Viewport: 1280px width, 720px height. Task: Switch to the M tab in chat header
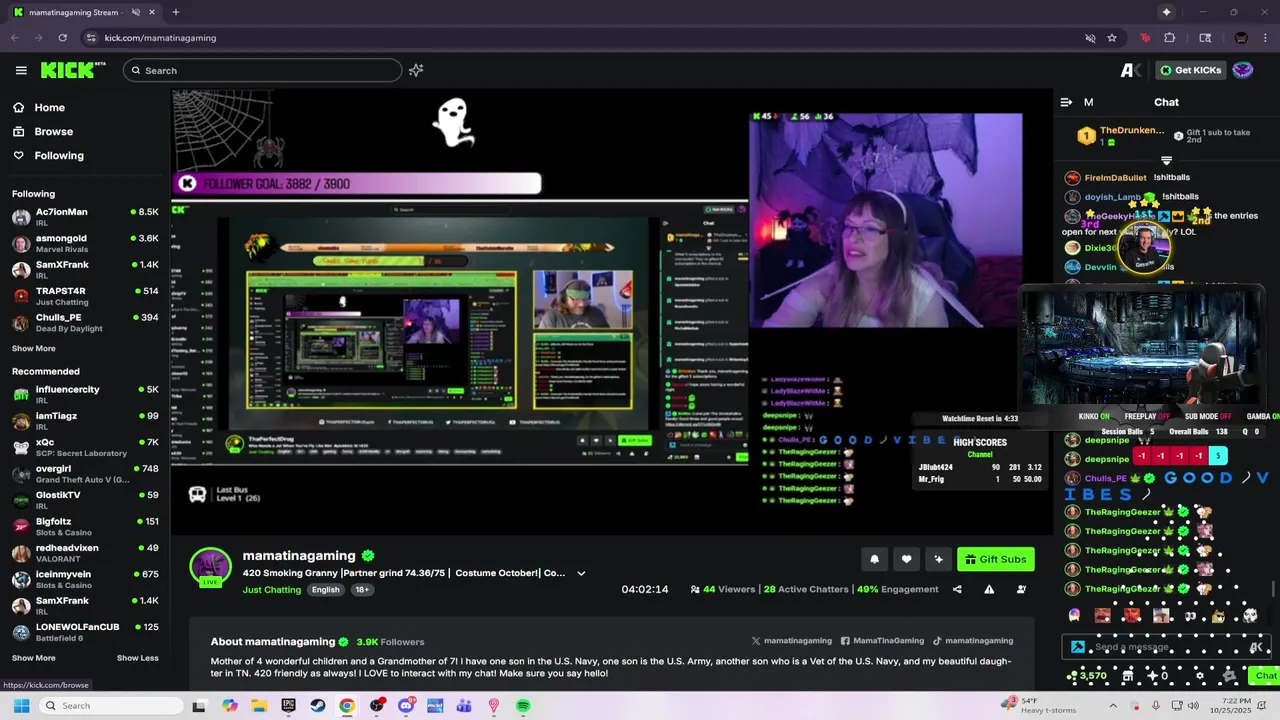pos(1088,102)
